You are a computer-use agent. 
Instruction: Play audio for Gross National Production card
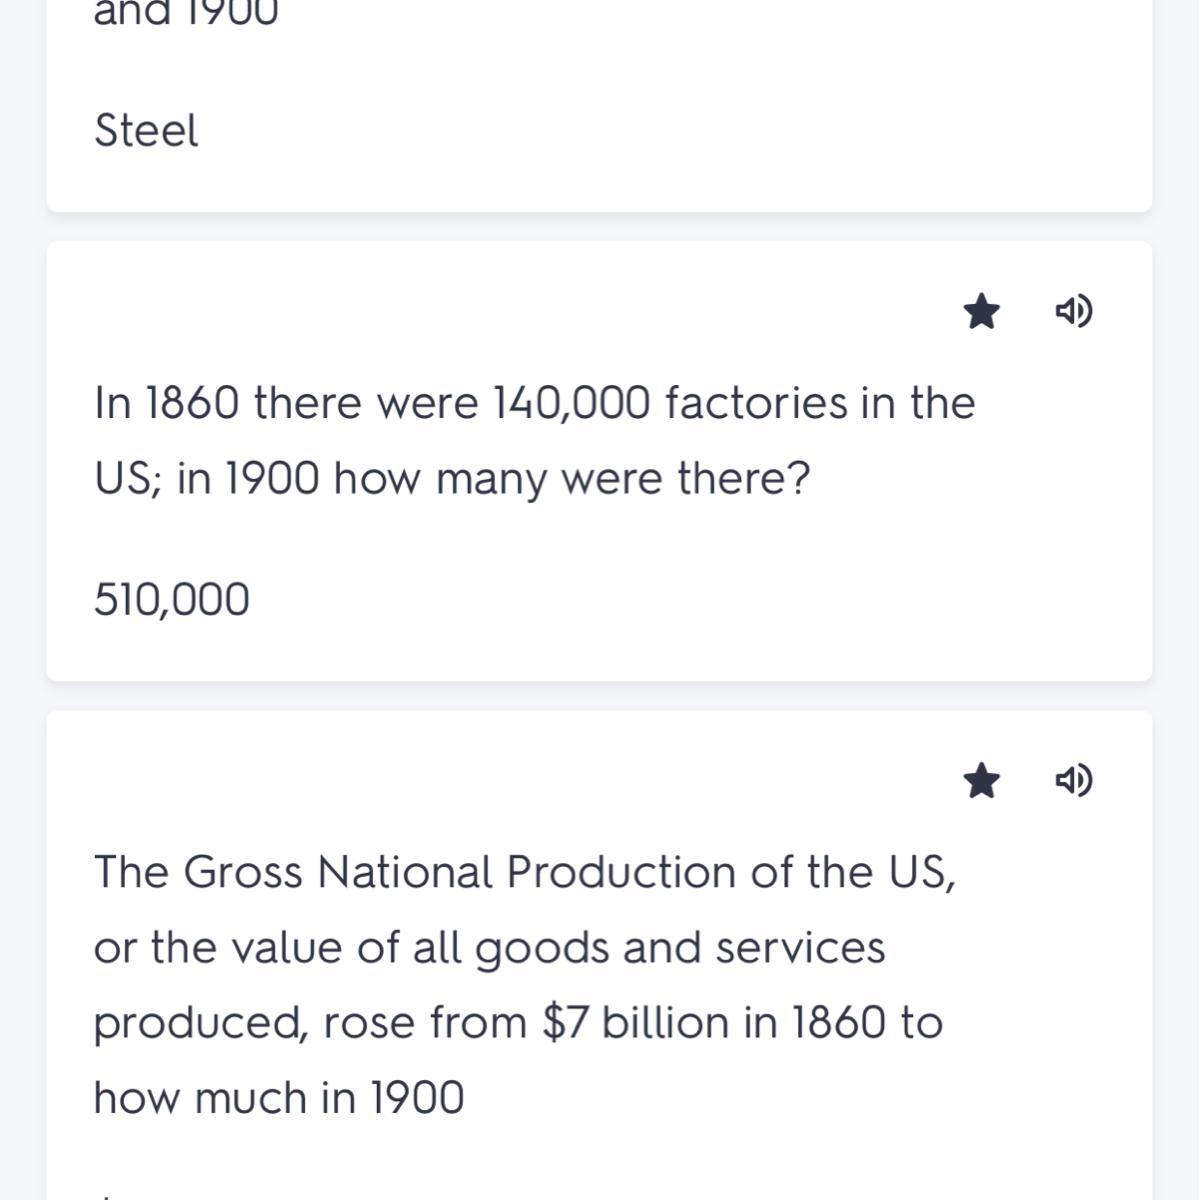[x=1074, y=780]
